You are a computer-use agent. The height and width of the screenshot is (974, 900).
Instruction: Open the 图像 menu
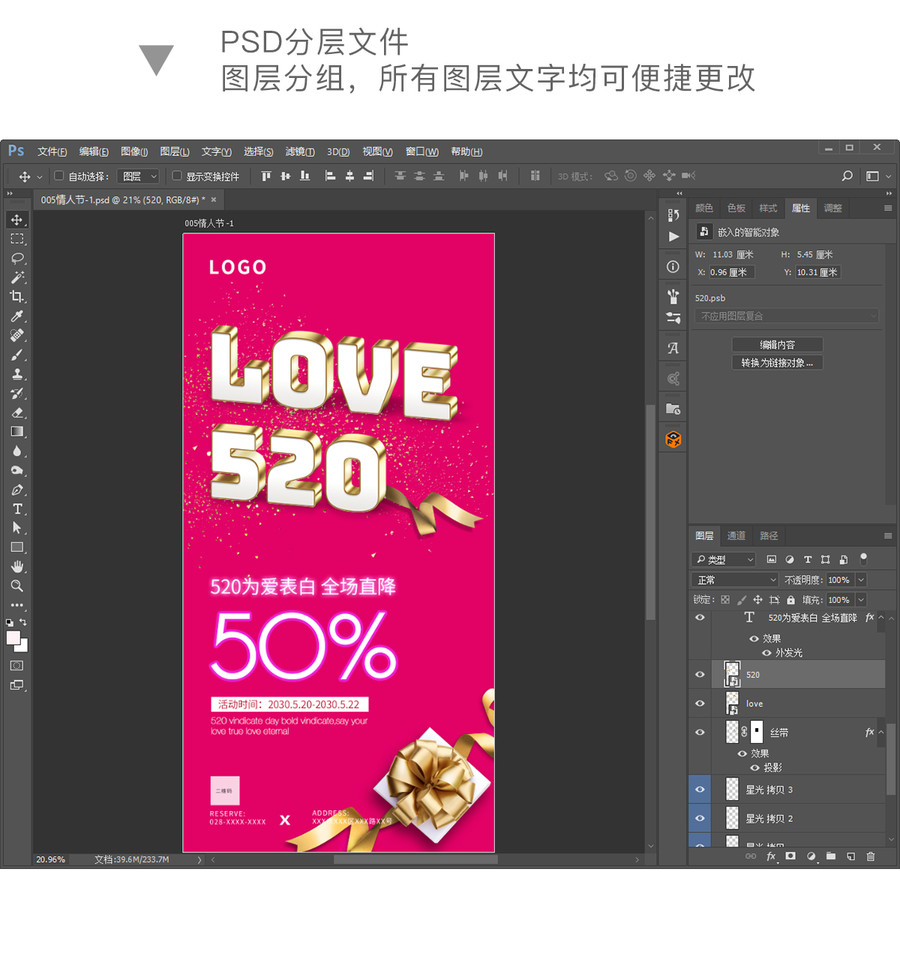(x=134, y=152)
